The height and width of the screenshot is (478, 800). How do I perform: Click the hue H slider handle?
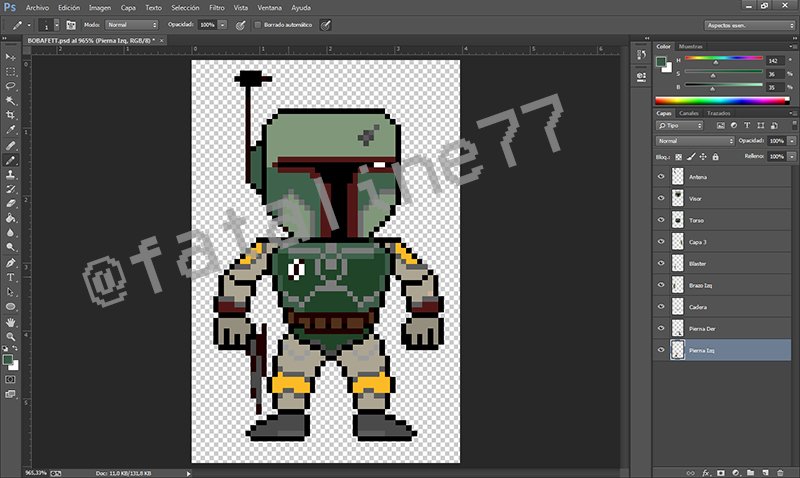pos(716,62)
